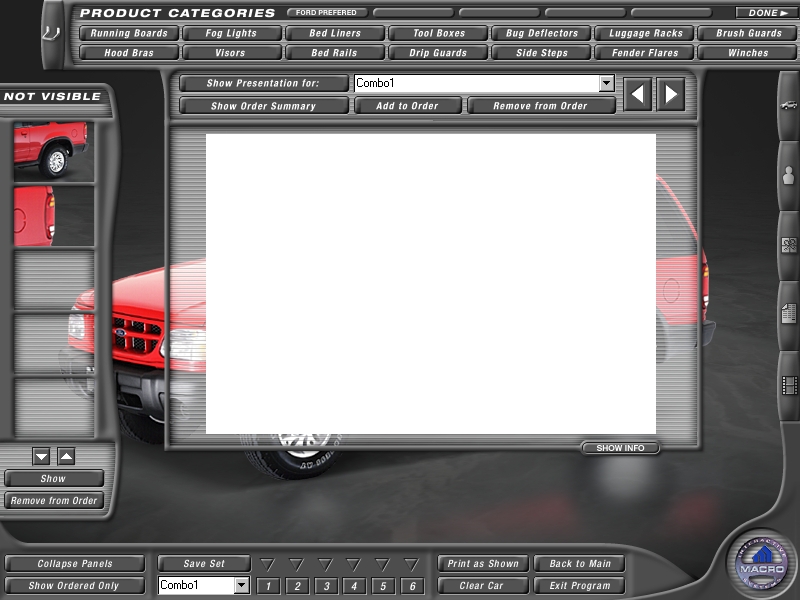Click Add to Order
The width and height of the screenshot is (800, 600).
407,106
